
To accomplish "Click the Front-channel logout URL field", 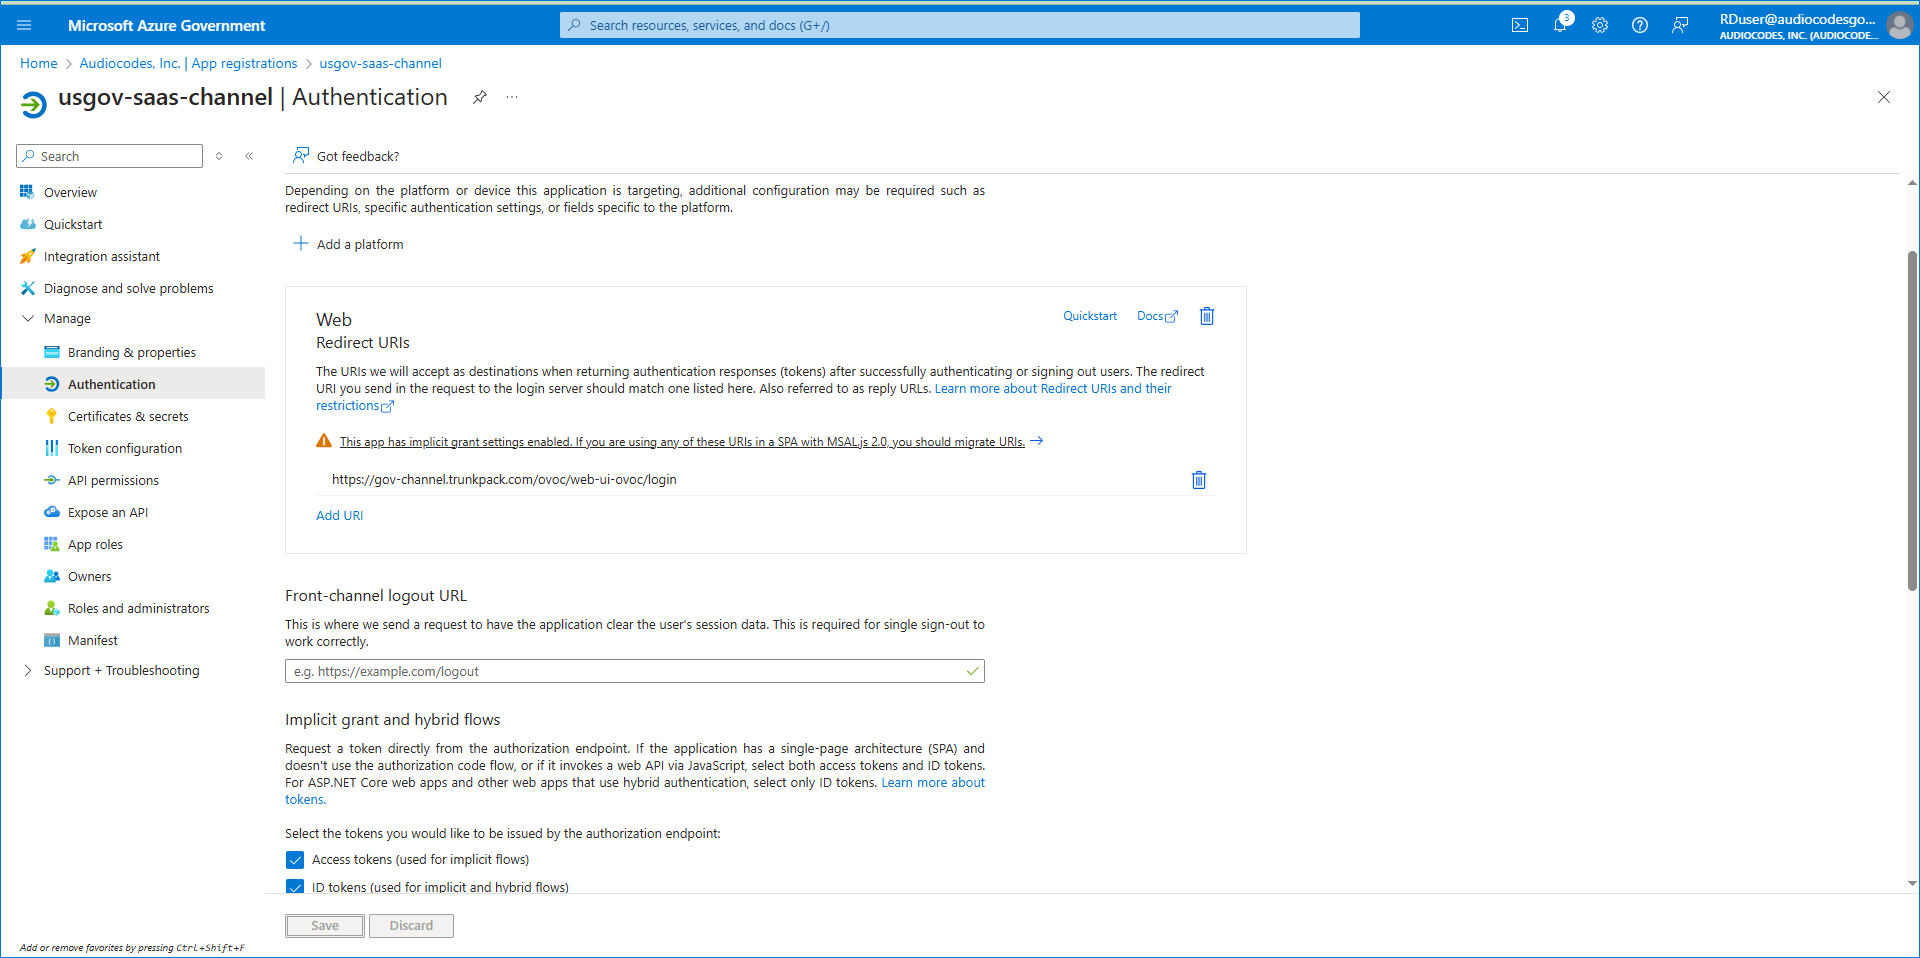I will click(635, 671).
